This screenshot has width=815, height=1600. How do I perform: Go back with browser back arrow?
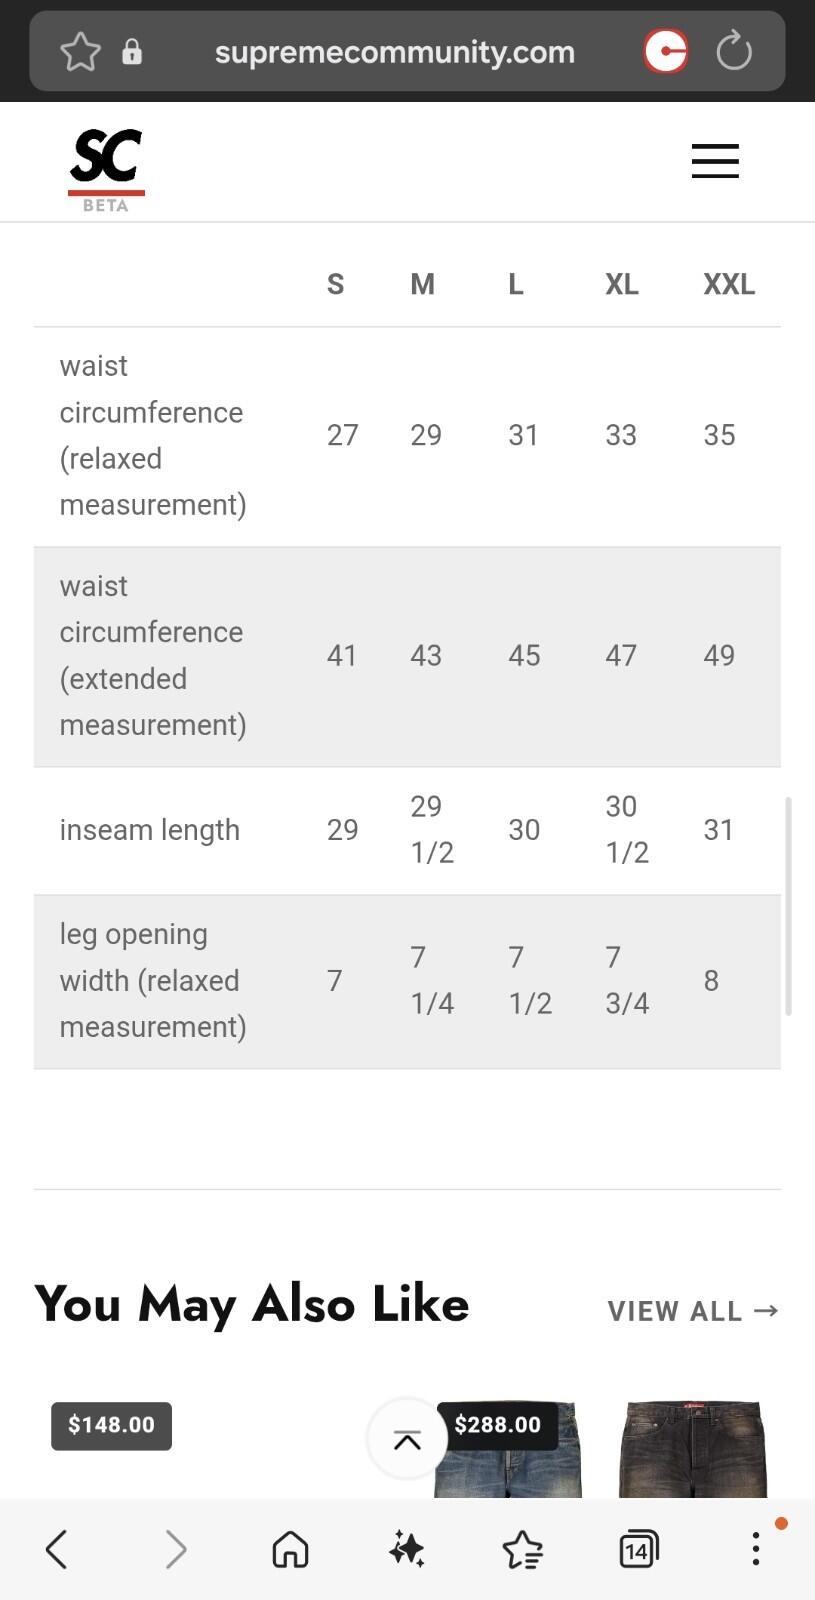tap(57, 1549)
